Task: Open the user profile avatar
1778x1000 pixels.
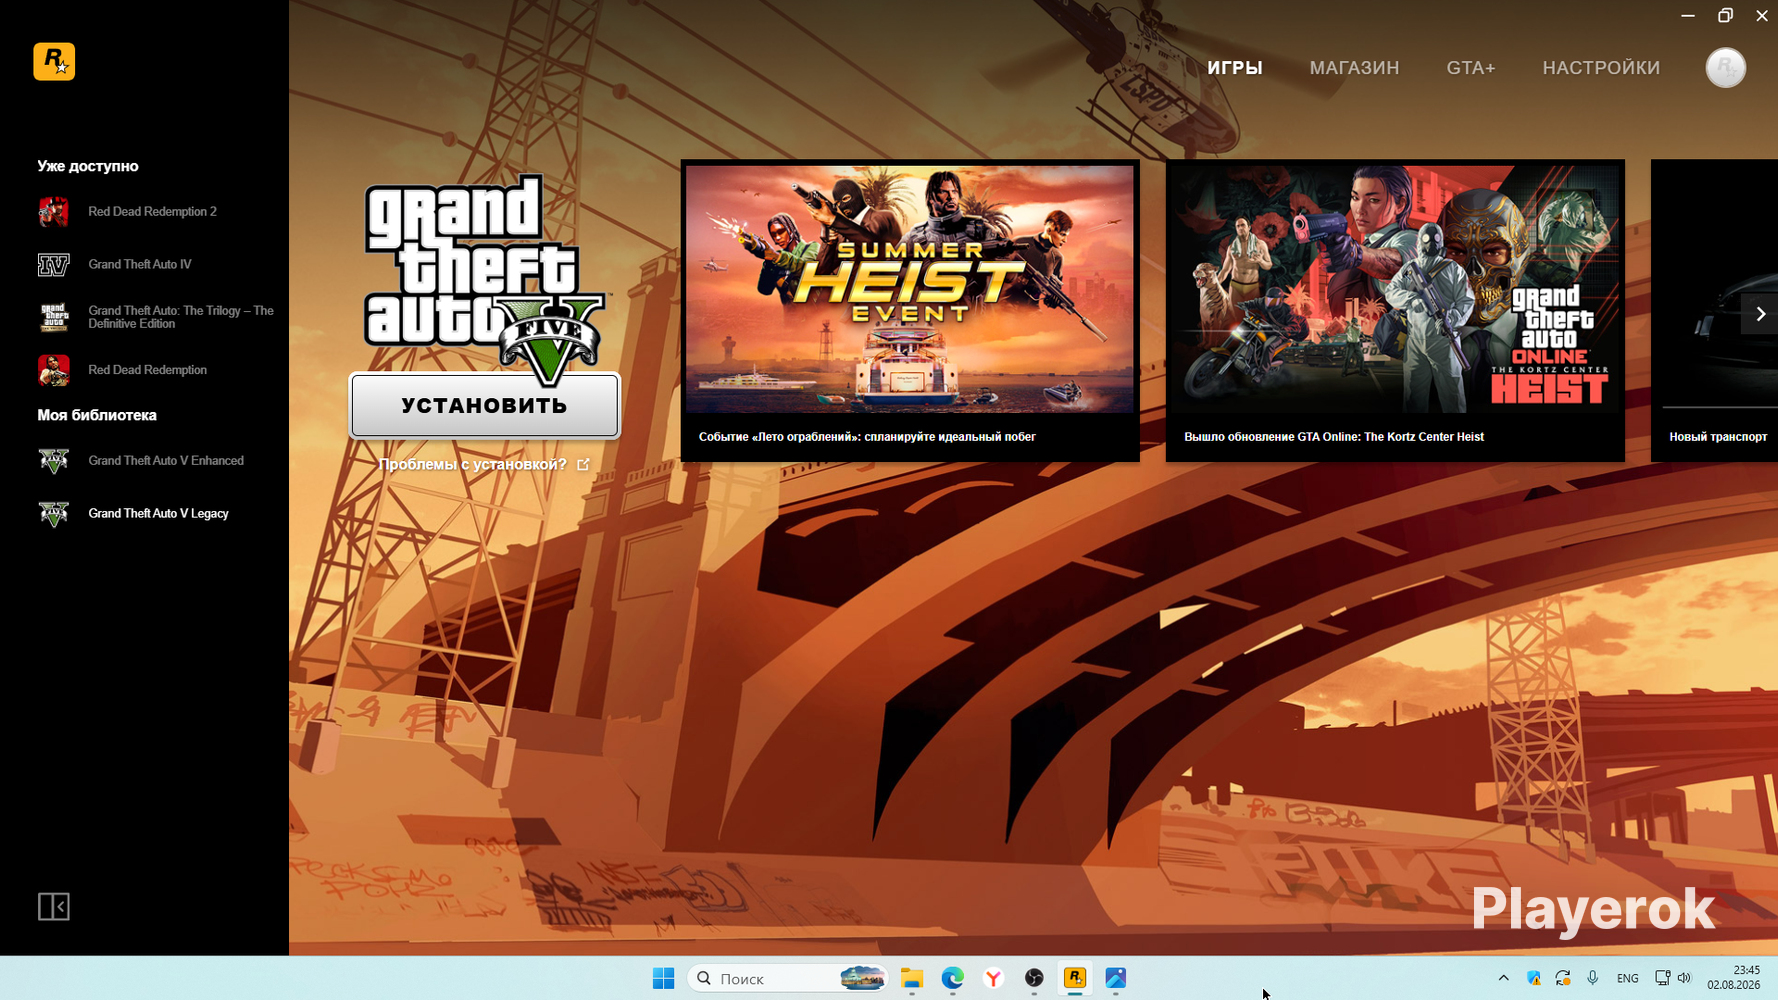Action: pos(1725,68)
